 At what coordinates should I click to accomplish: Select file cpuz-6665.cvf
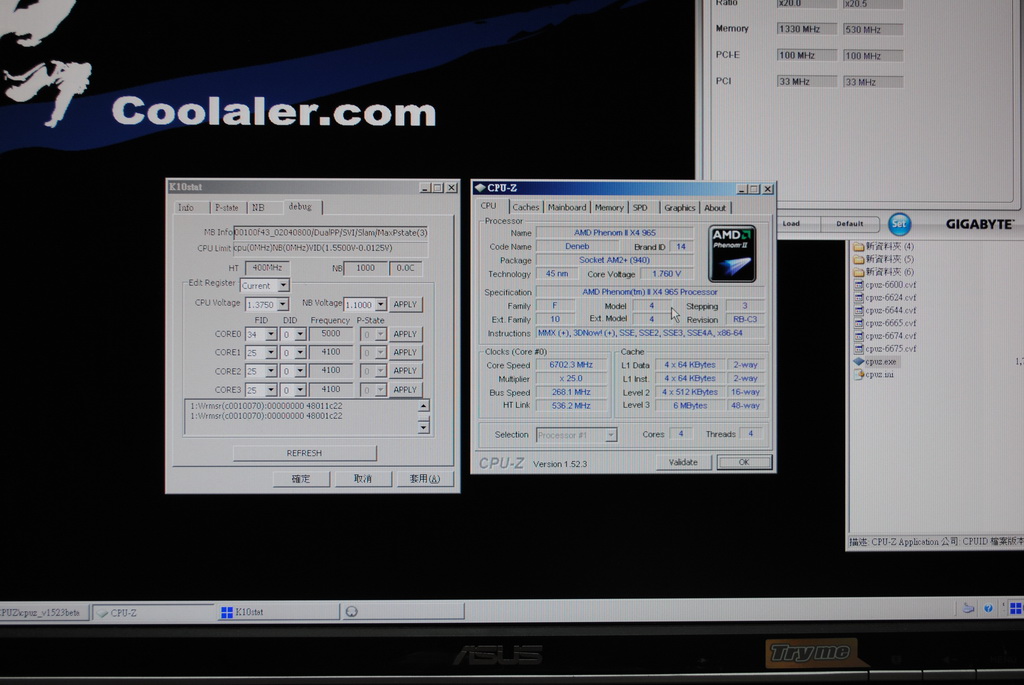pos(885,323)
